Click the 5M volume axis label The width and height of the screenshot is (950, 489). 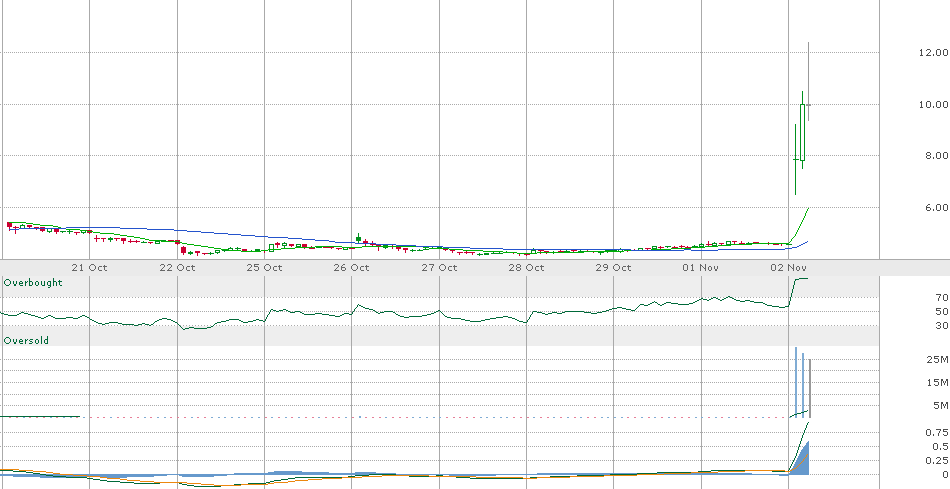[x=940, y=405]
